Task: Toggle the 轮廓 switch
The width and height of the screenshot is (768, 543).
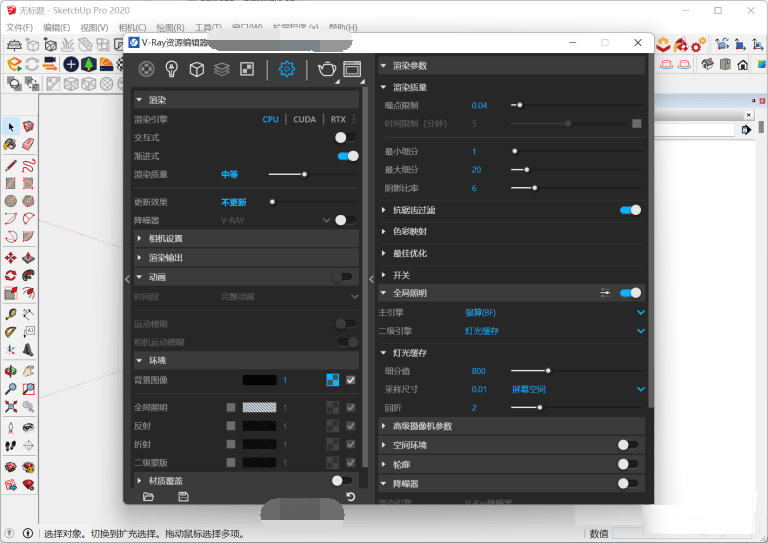Action: point(628,464)
